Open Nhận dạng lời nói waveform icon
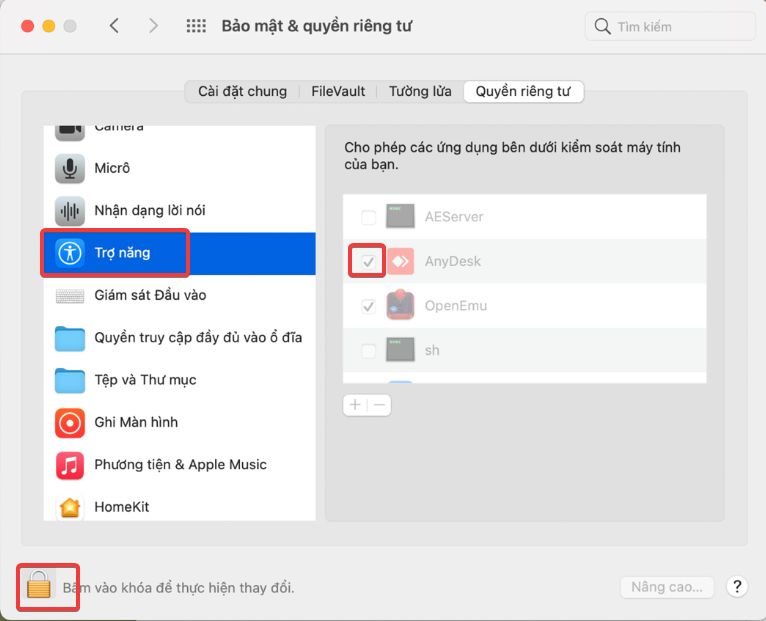 [70, 211]
